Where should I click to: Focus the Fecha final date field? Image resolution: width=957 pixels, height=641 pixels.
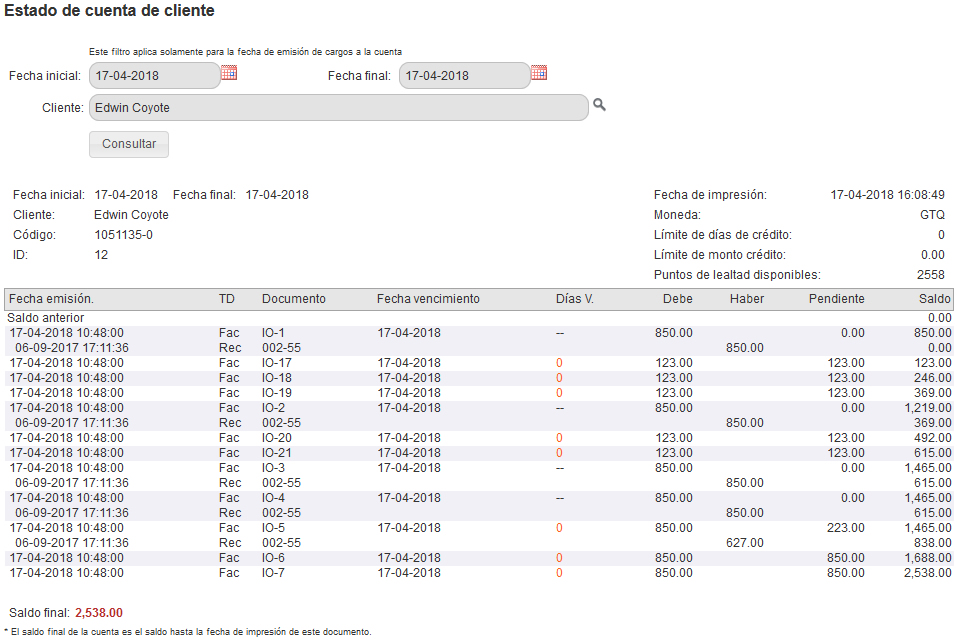click(x=464, y=75)
